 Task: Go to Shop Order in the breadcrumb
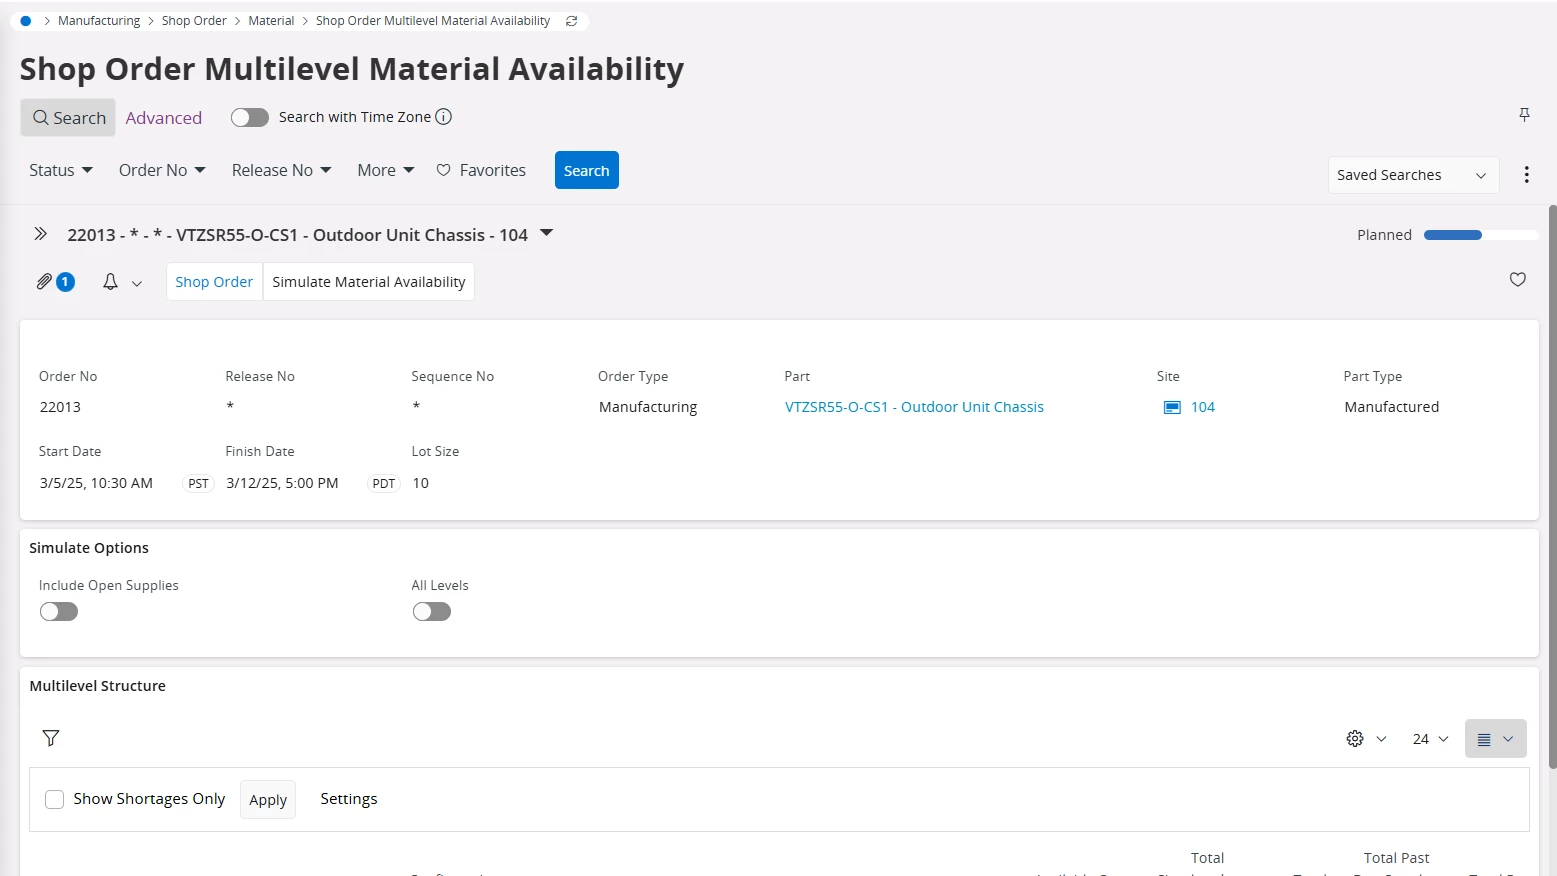[x=194, y=21]
